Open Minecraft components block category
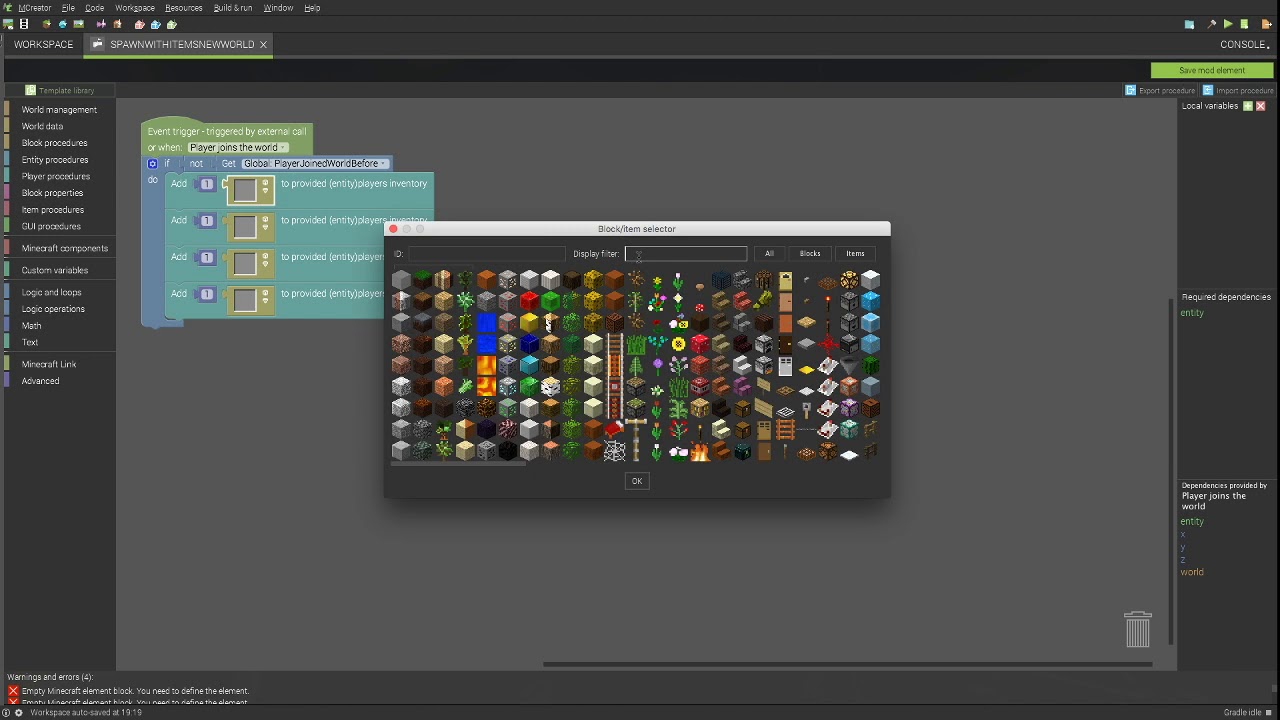The height and width of the screenshot is (720, 1280). tap(65, 248)
